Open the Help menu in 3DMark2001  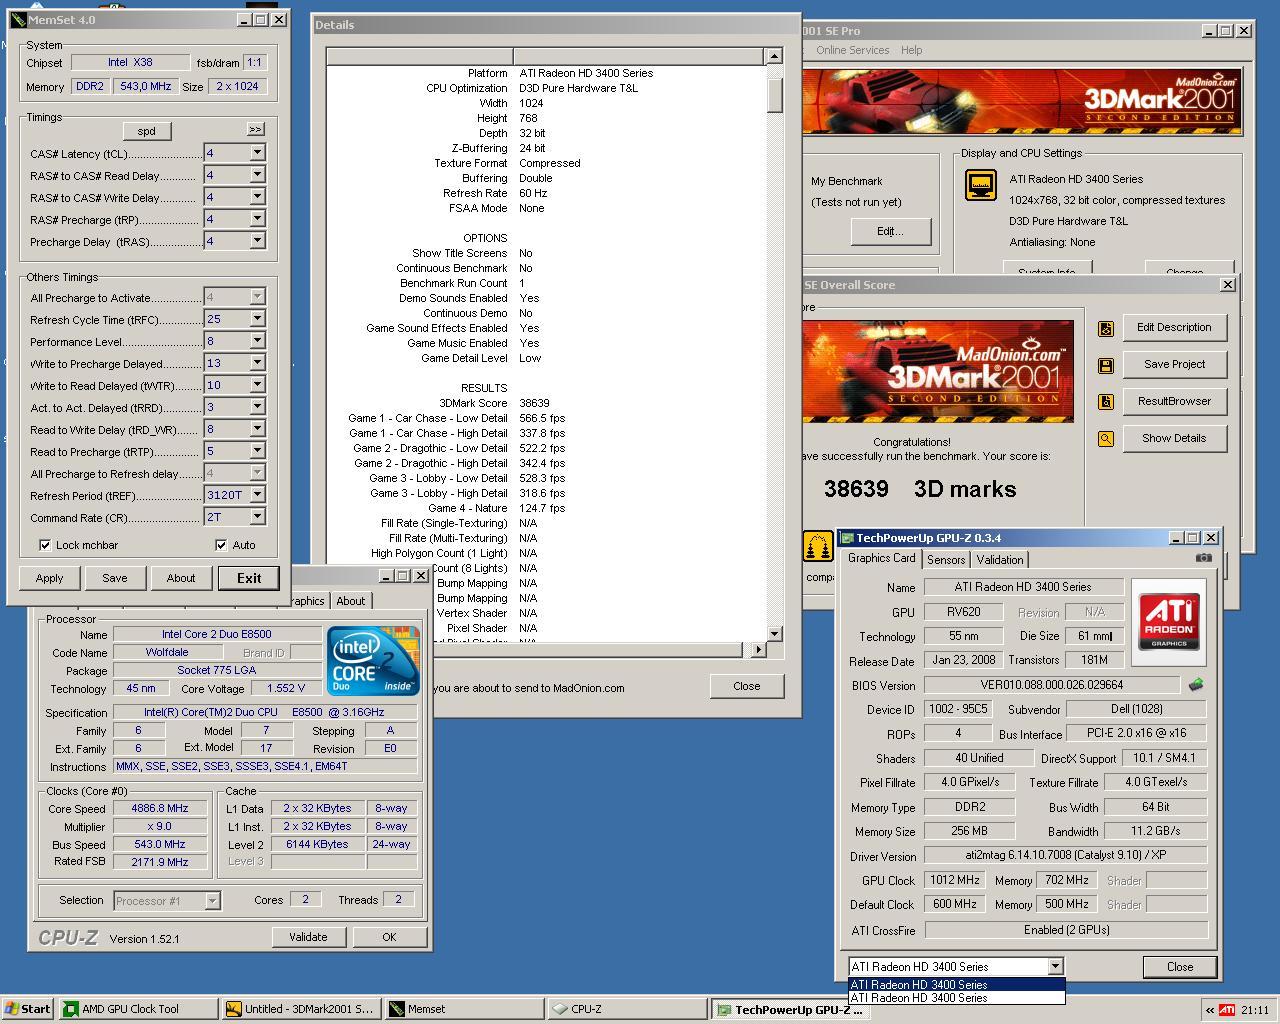point(911,50)
